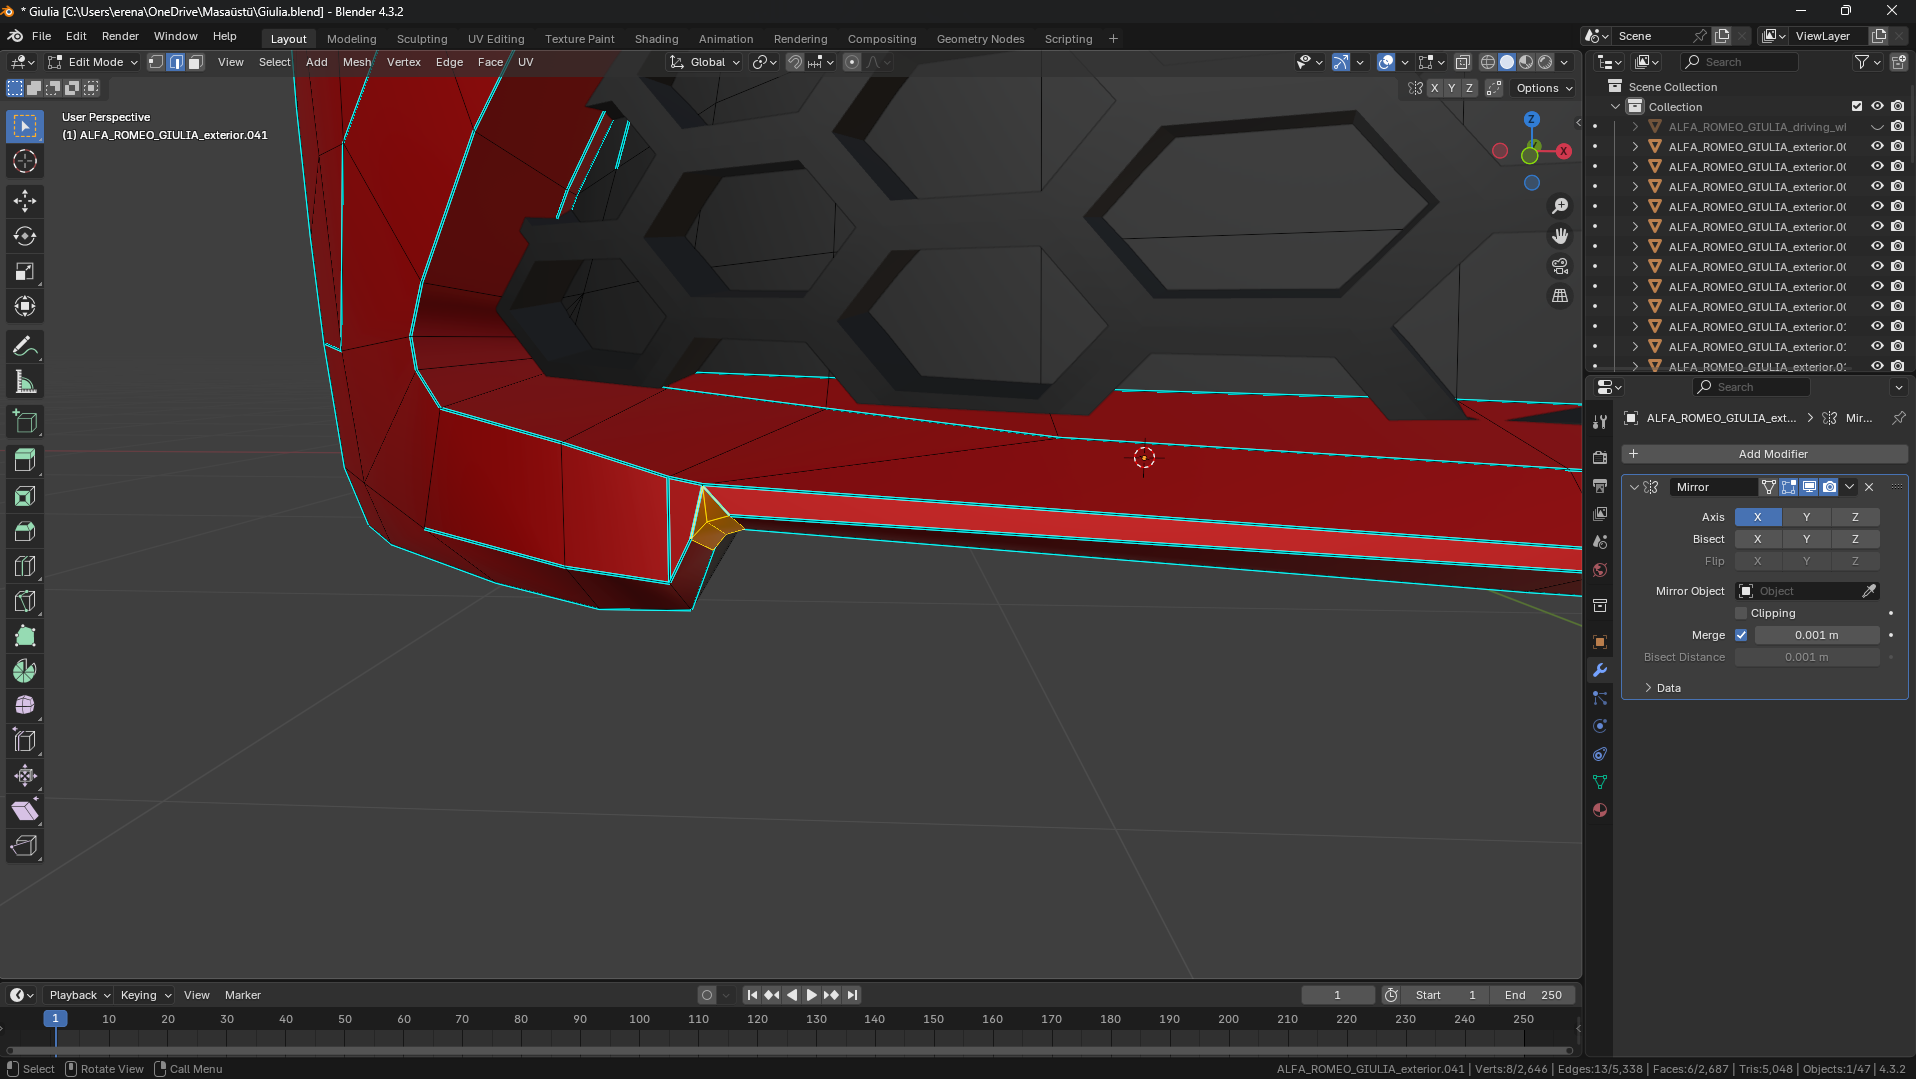This screenshot has height=1079, width=1916.
Task: Remove the Mirror modifier with X button
Action: pos(1869,487)
